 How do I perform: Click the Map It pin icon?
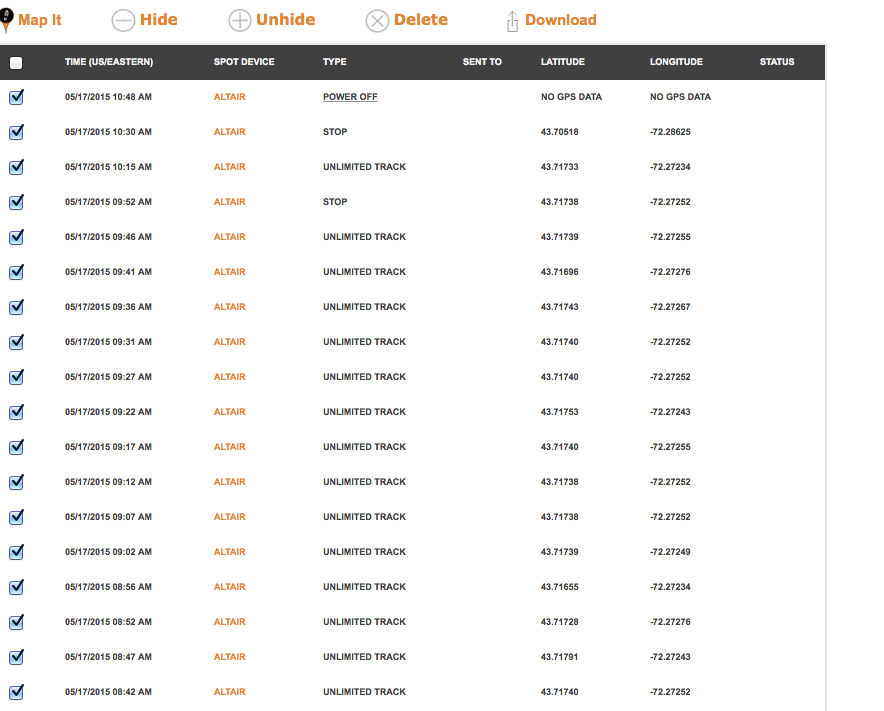point(7,20)
